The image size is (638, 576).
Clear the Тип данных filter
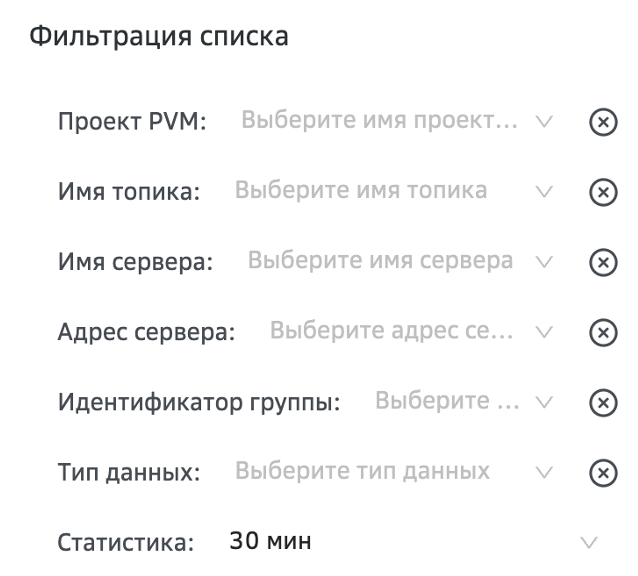click(x=599, y=472)
